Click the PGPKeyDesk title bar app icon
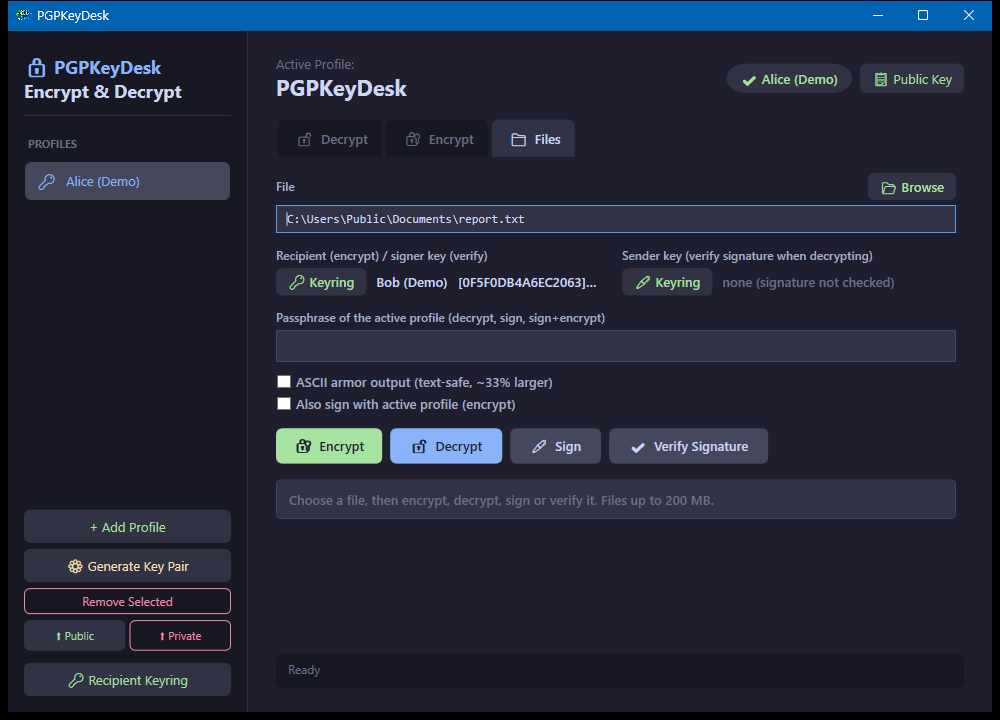 coord(24,15)
